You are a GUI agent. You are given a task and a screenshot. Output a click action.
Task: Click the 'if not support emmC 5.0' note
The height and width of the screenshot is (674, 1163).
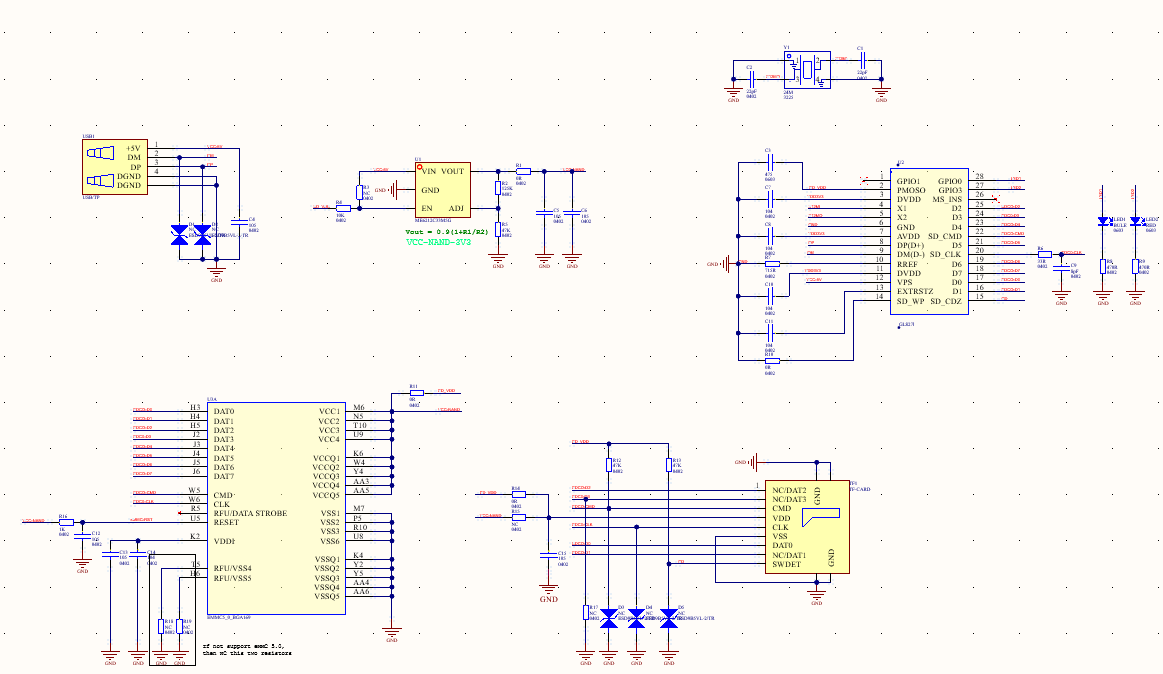click(247, 650)
